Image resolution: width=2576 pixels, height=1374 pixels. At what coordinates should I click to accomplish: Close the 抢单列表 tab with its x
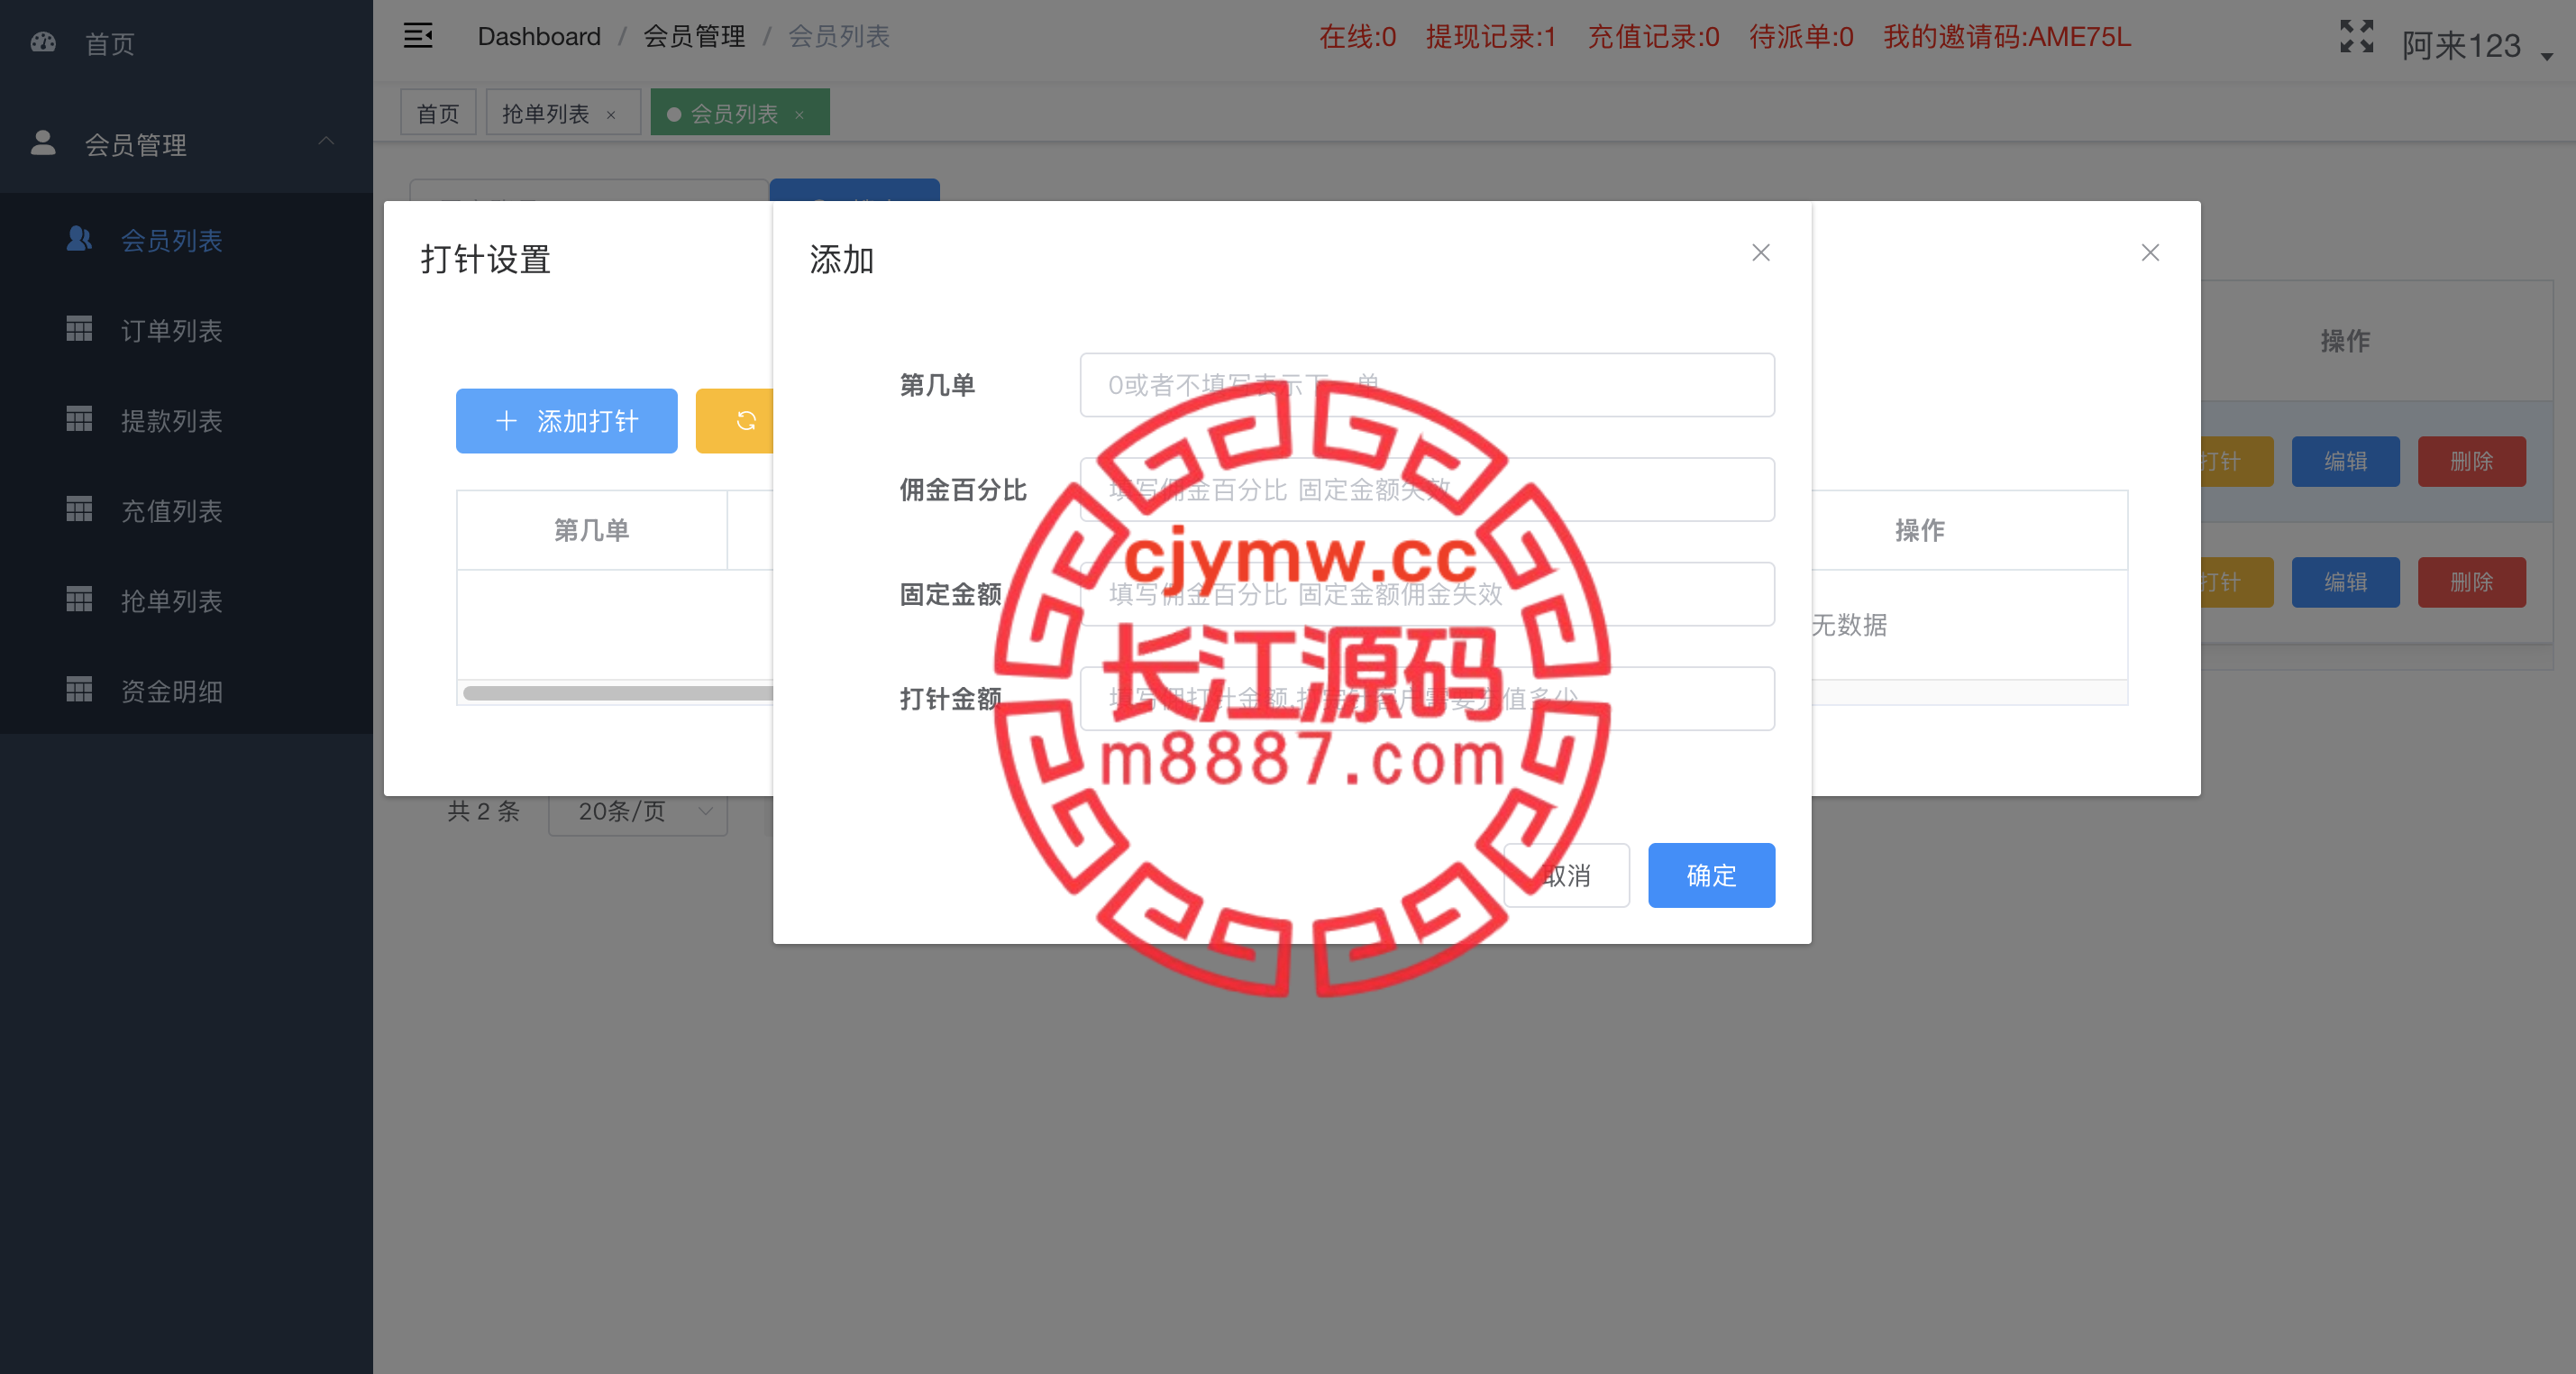coord(611,115)
